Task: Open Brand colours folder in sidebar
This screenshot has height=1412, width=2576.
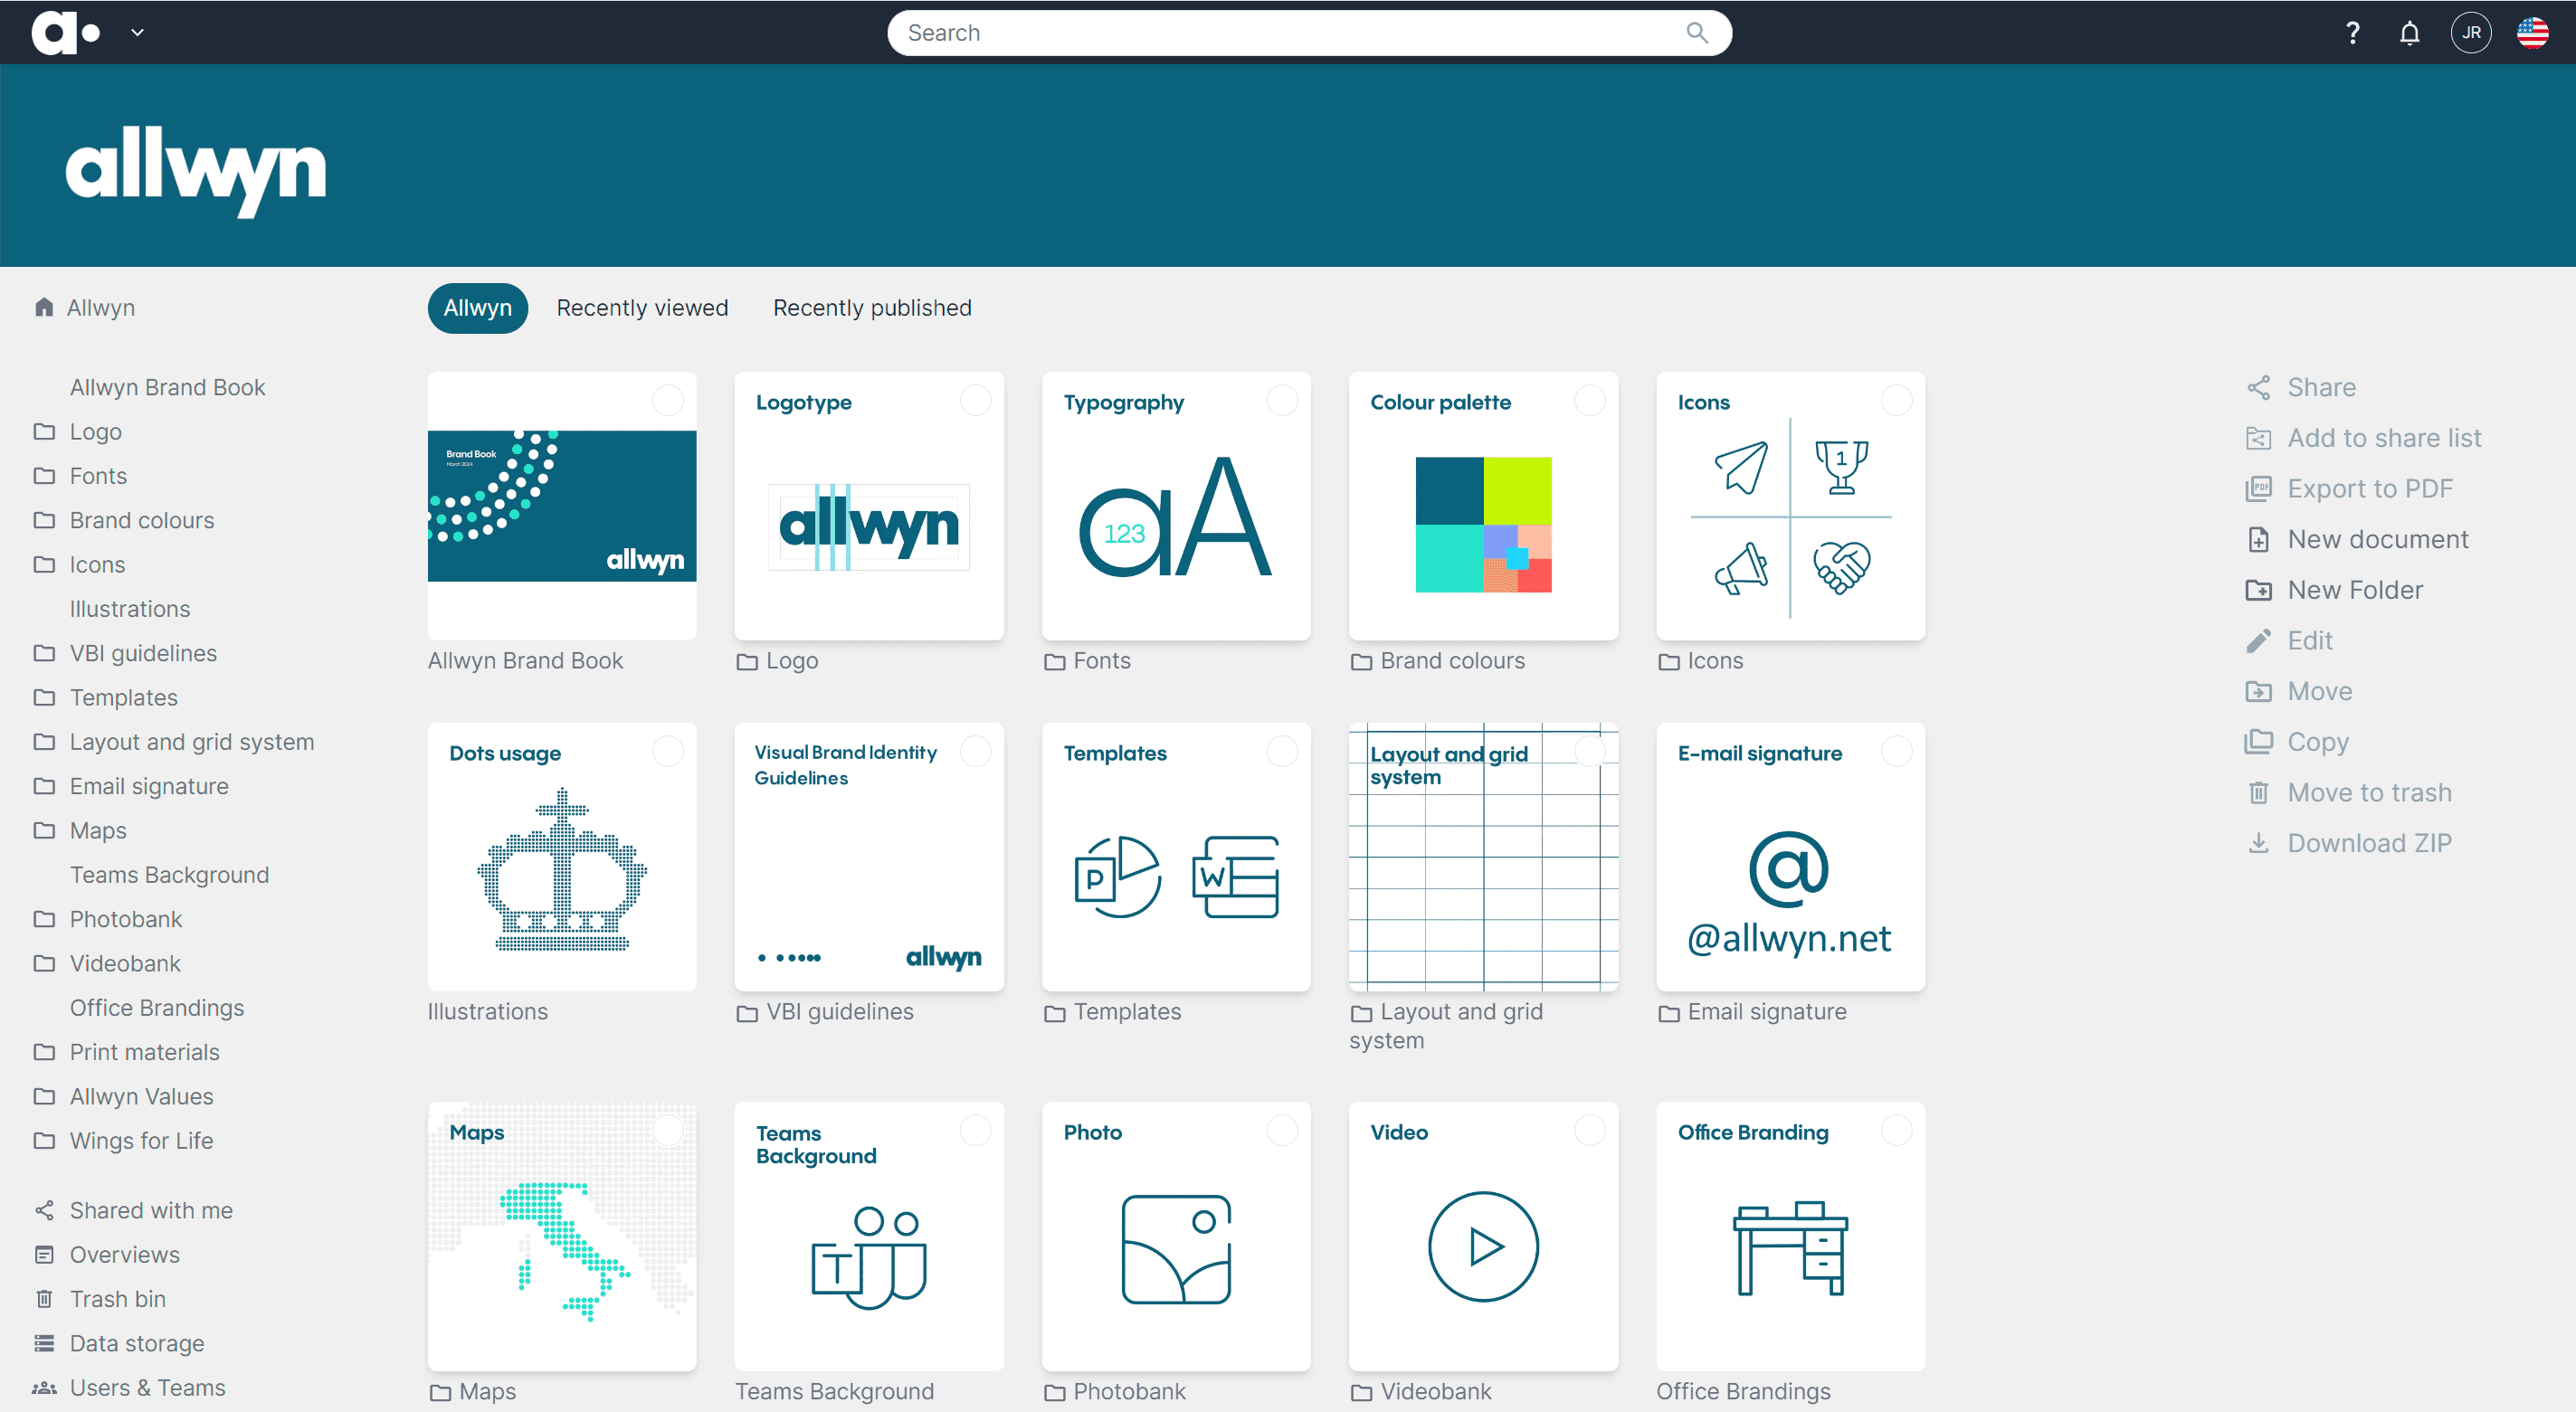Action: point(142,520)
